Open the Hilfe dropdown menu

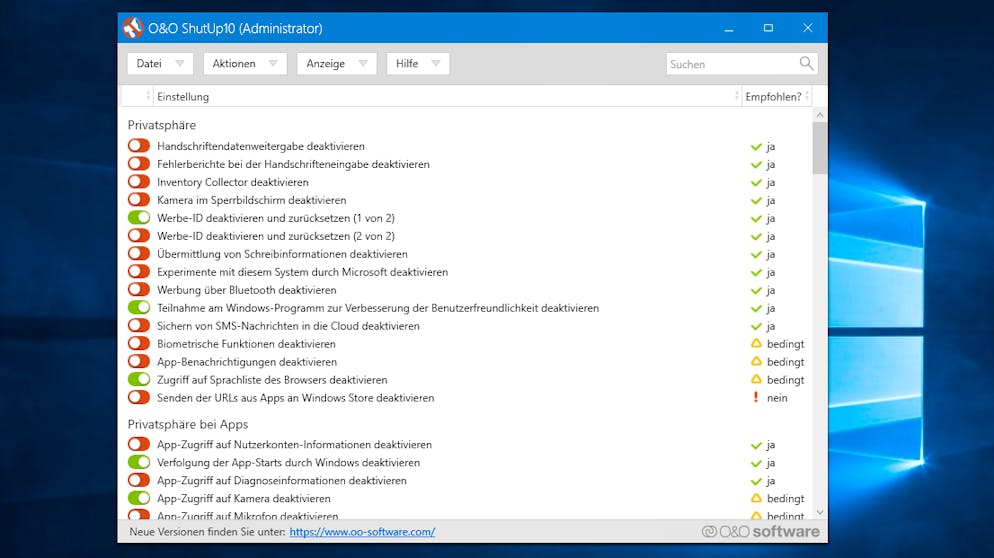[x=418, y=63]
